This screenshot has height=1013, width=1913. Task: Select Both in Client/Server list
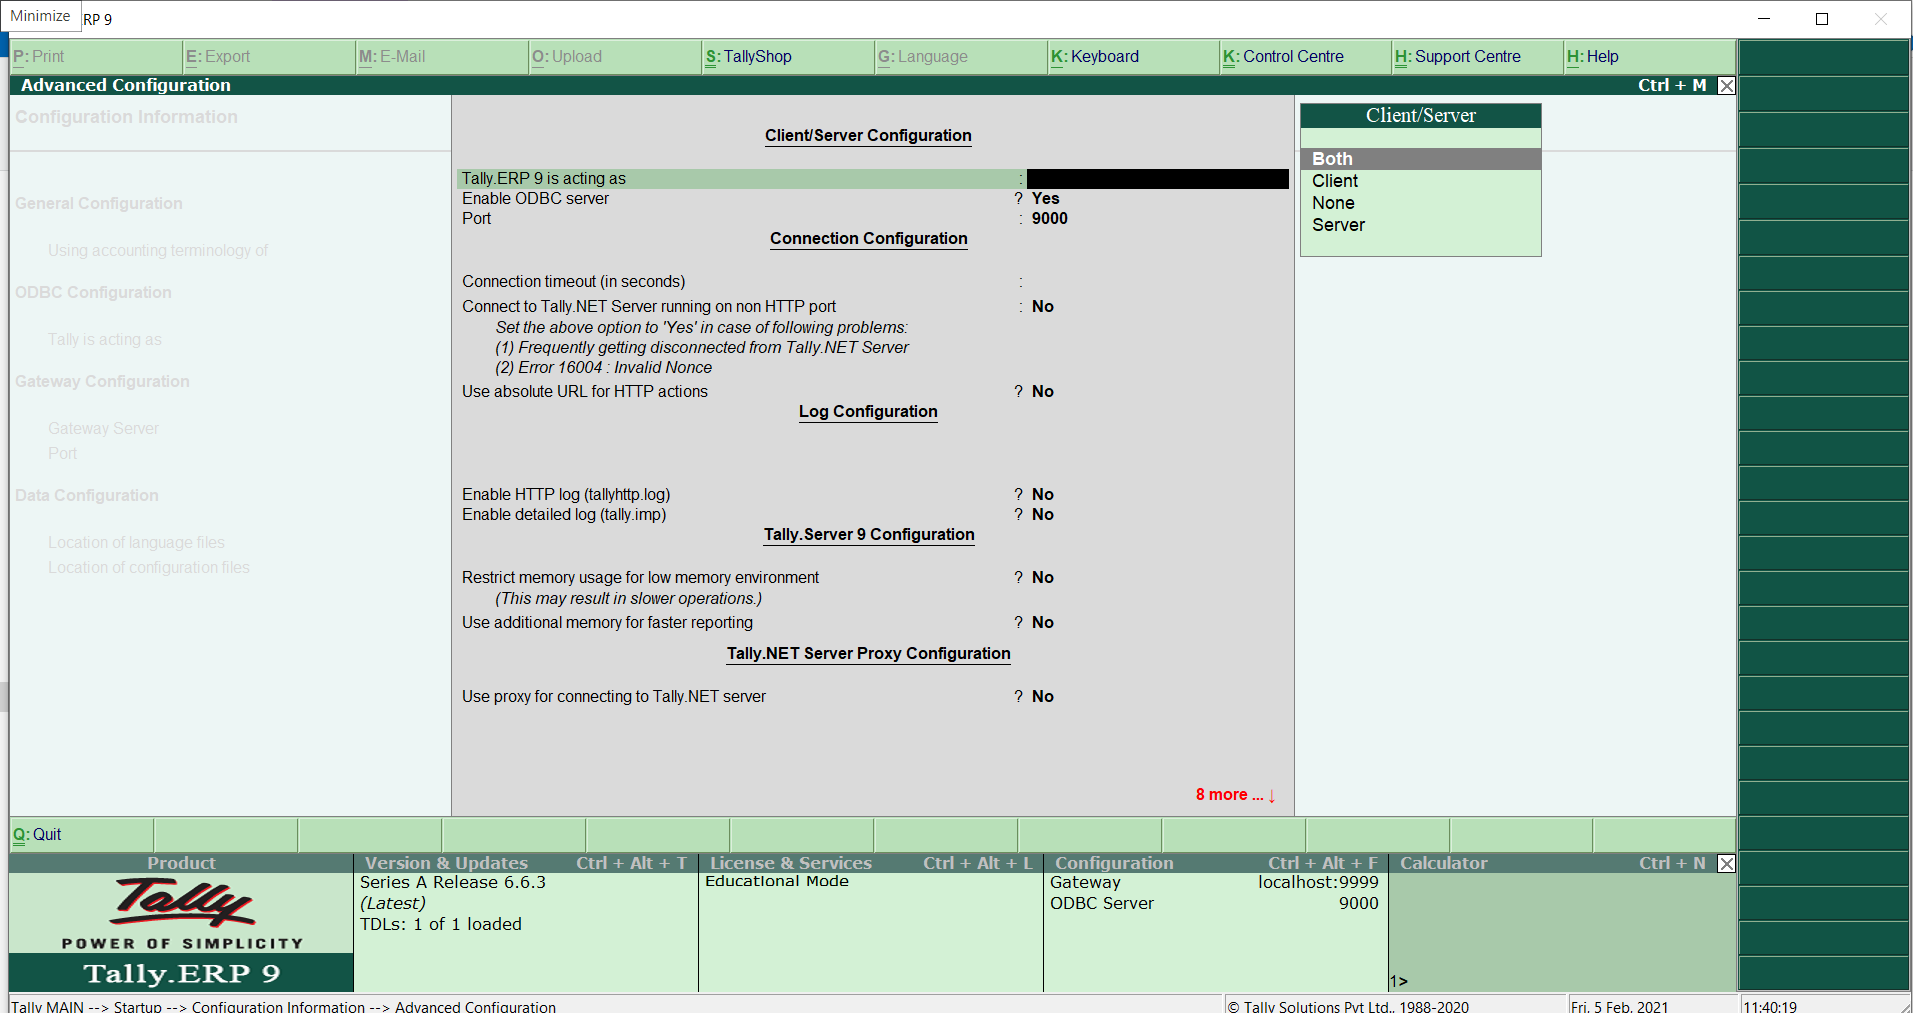click(x=1420, y=159)
